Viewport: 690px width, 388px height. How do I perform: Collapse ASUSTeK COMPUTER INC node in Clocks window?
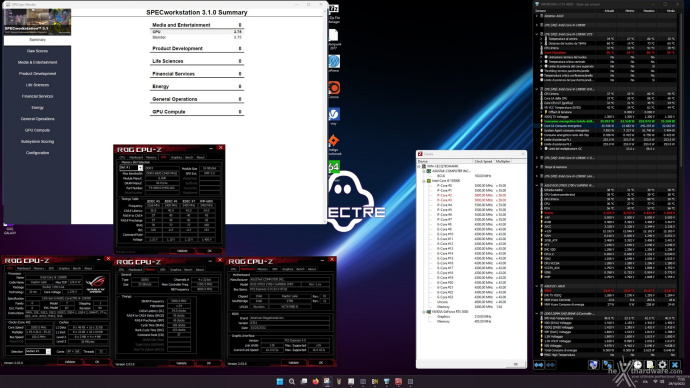(x=424, y=171)
